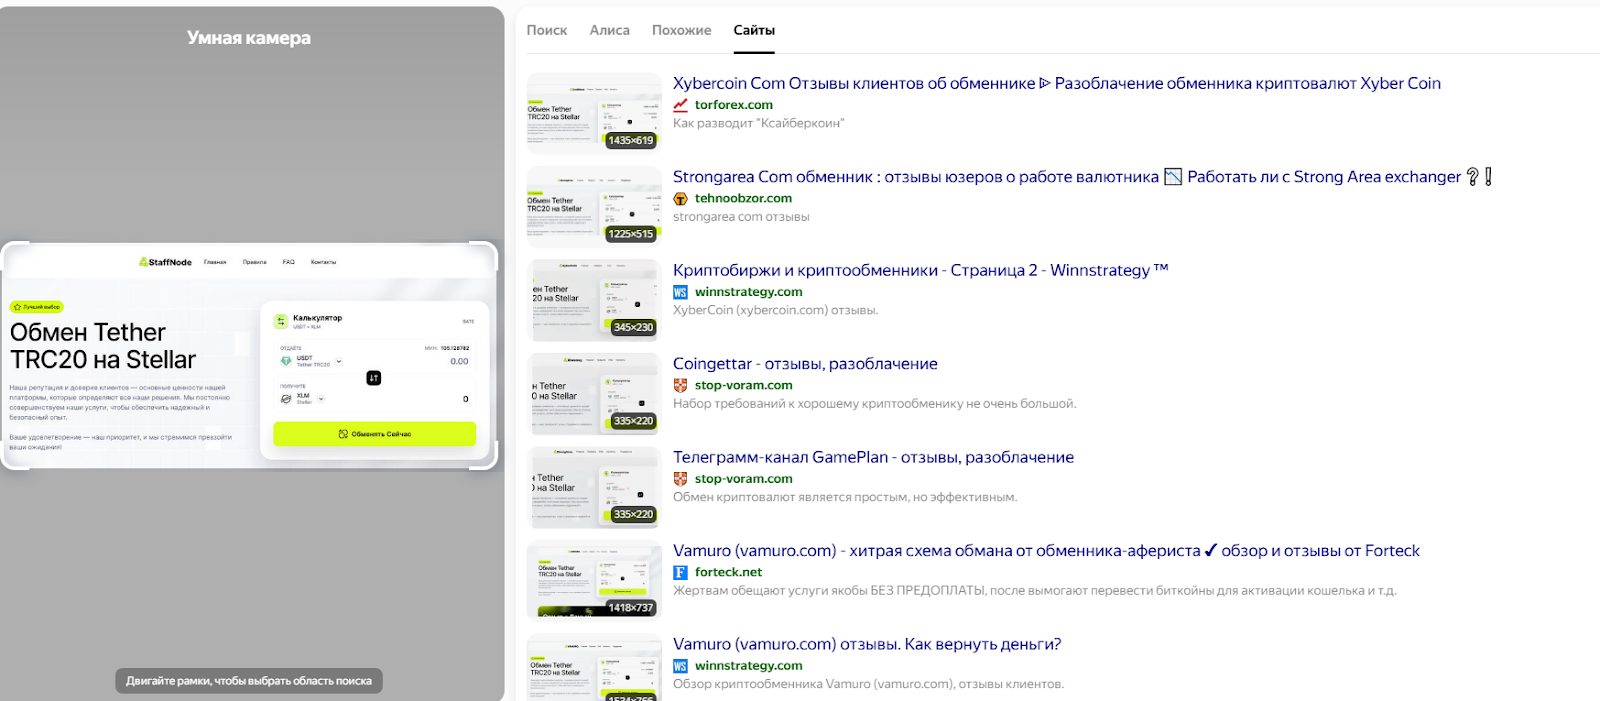
Task: Expand the USDT Tether TRC20 currency dropdown
Action: [x=339, y=361]
